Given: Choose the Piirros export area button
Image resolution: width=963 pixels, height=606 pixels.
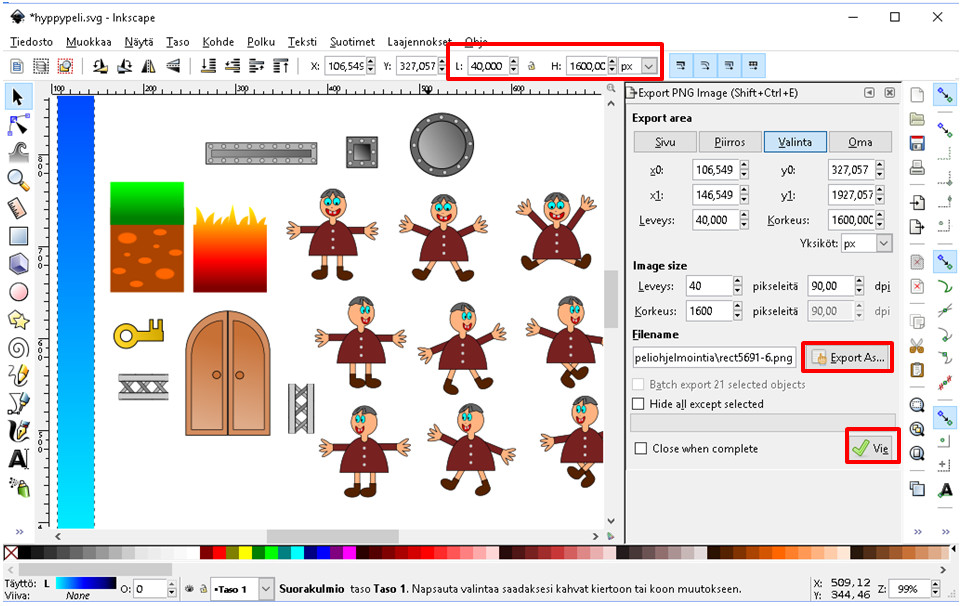Looking at the screenshot, I should point(729,142).
